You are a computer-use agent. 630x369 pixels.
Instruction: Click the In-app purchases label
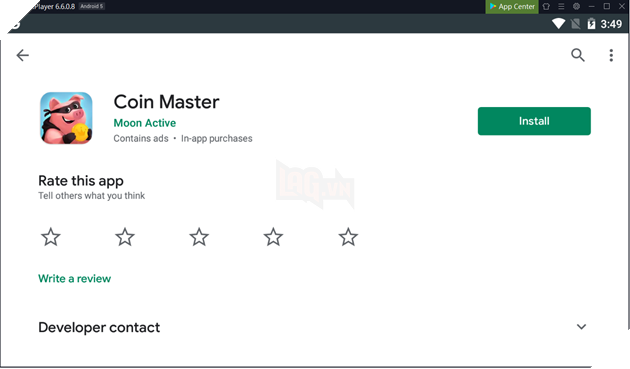[217, 138]
